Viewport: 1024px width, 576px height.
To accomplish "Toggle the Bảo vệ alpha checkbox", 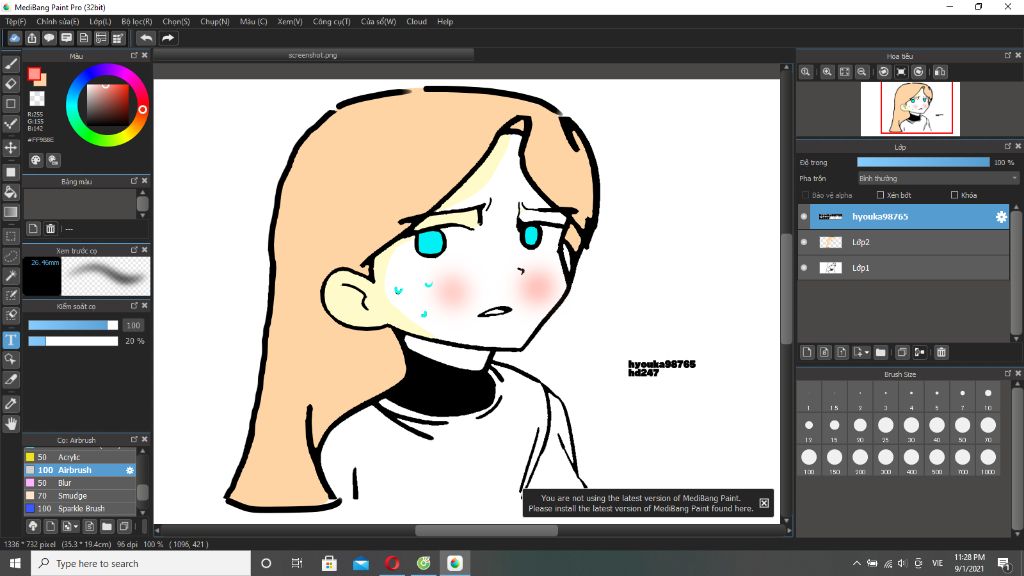I will [x=805, y=195].
